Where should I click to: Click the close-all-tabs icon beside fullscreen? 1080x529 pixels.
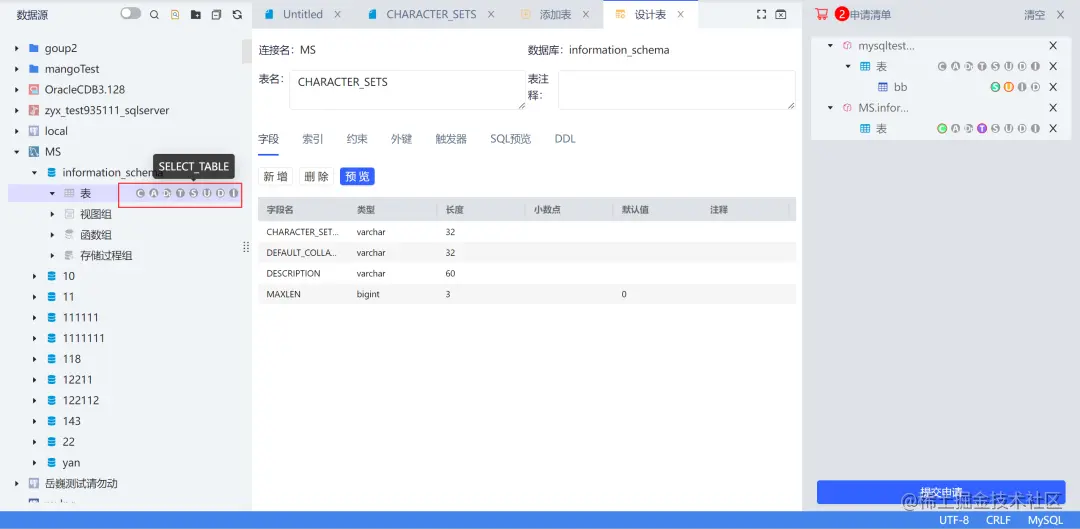pos(780,14)
